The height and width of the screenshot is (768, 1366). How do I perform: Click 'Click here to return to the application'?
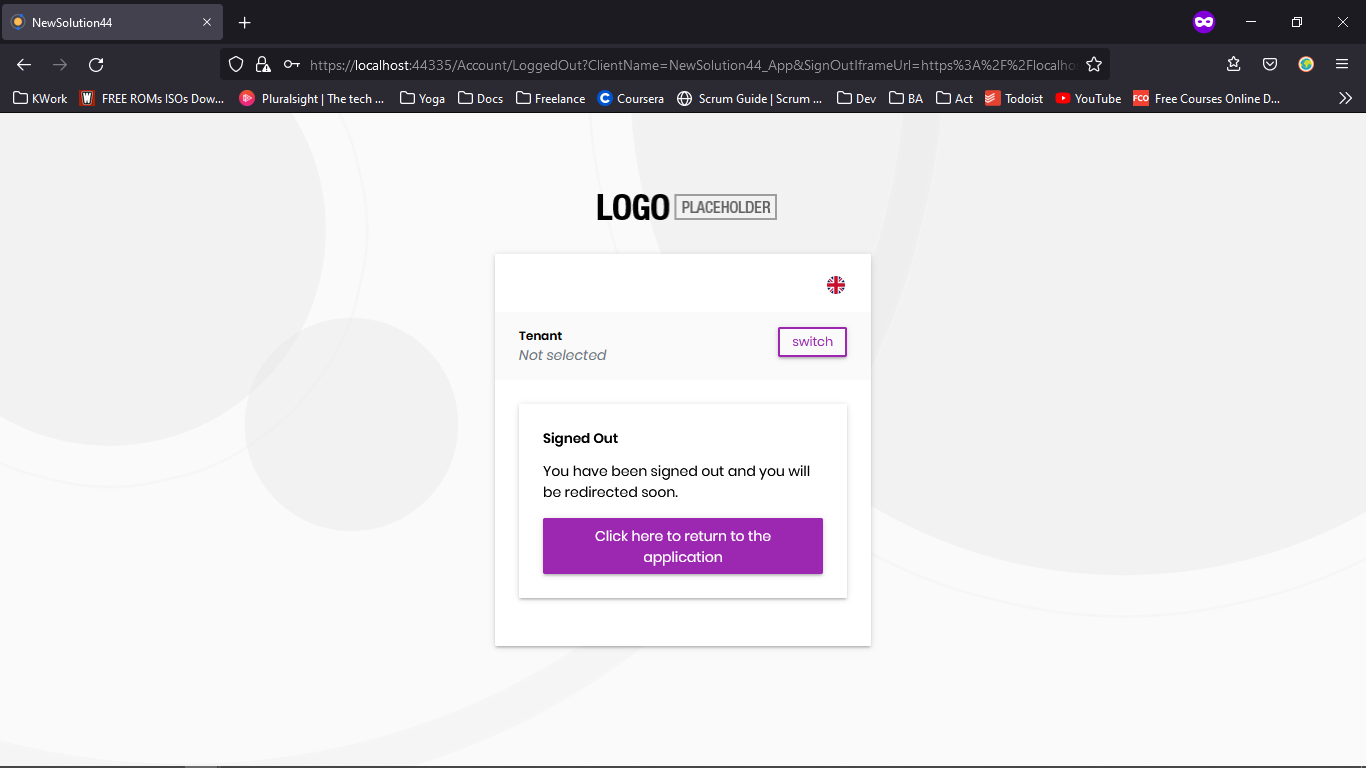click(683, 546)
